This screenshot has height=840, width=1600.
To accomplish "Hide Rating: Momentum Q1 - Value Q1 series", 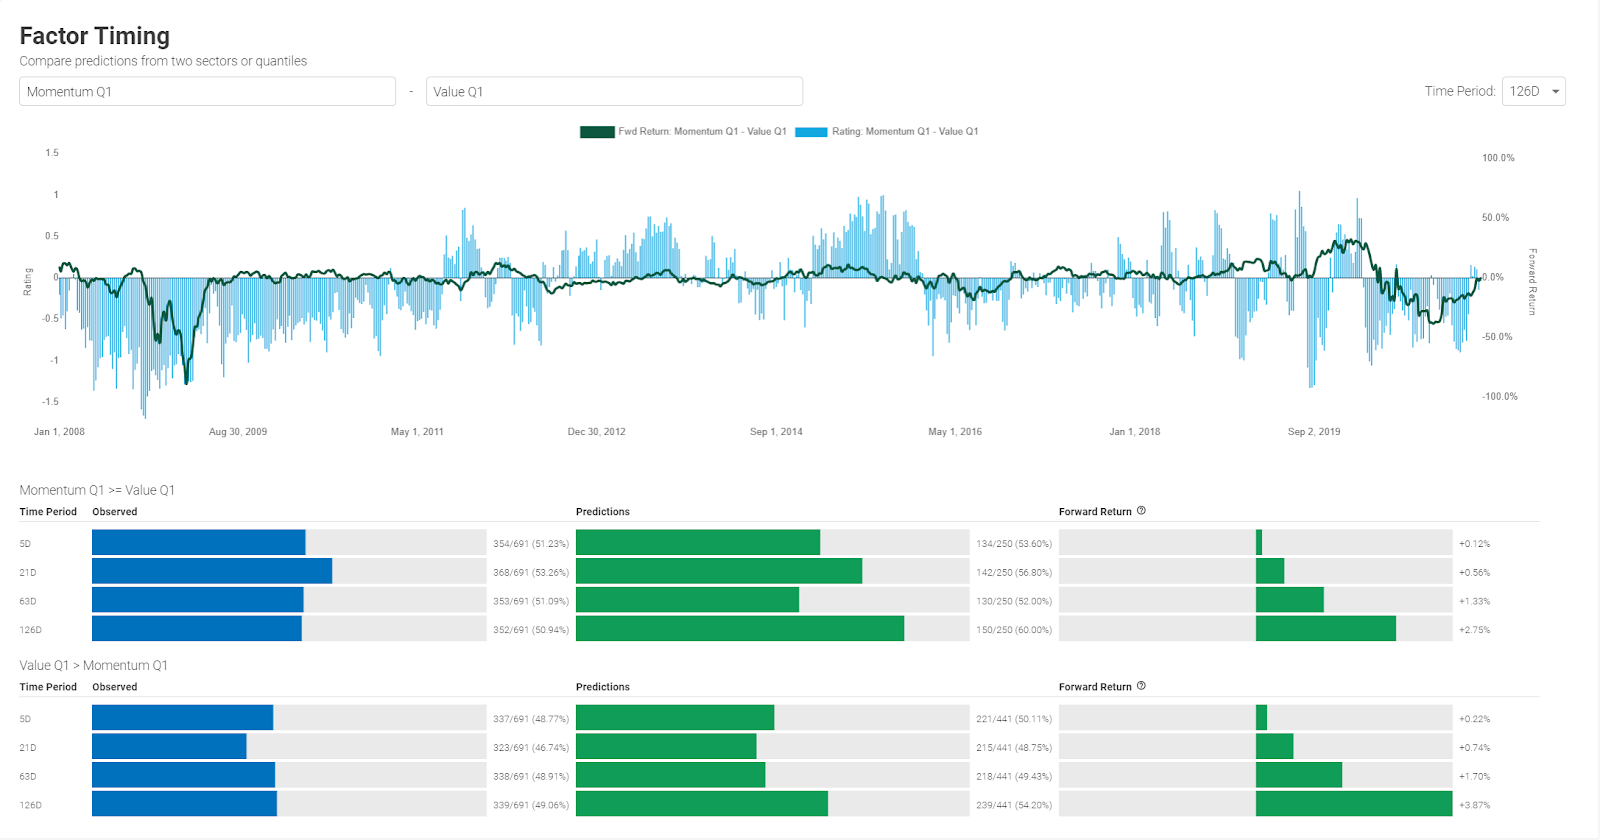I will point(905,132).
